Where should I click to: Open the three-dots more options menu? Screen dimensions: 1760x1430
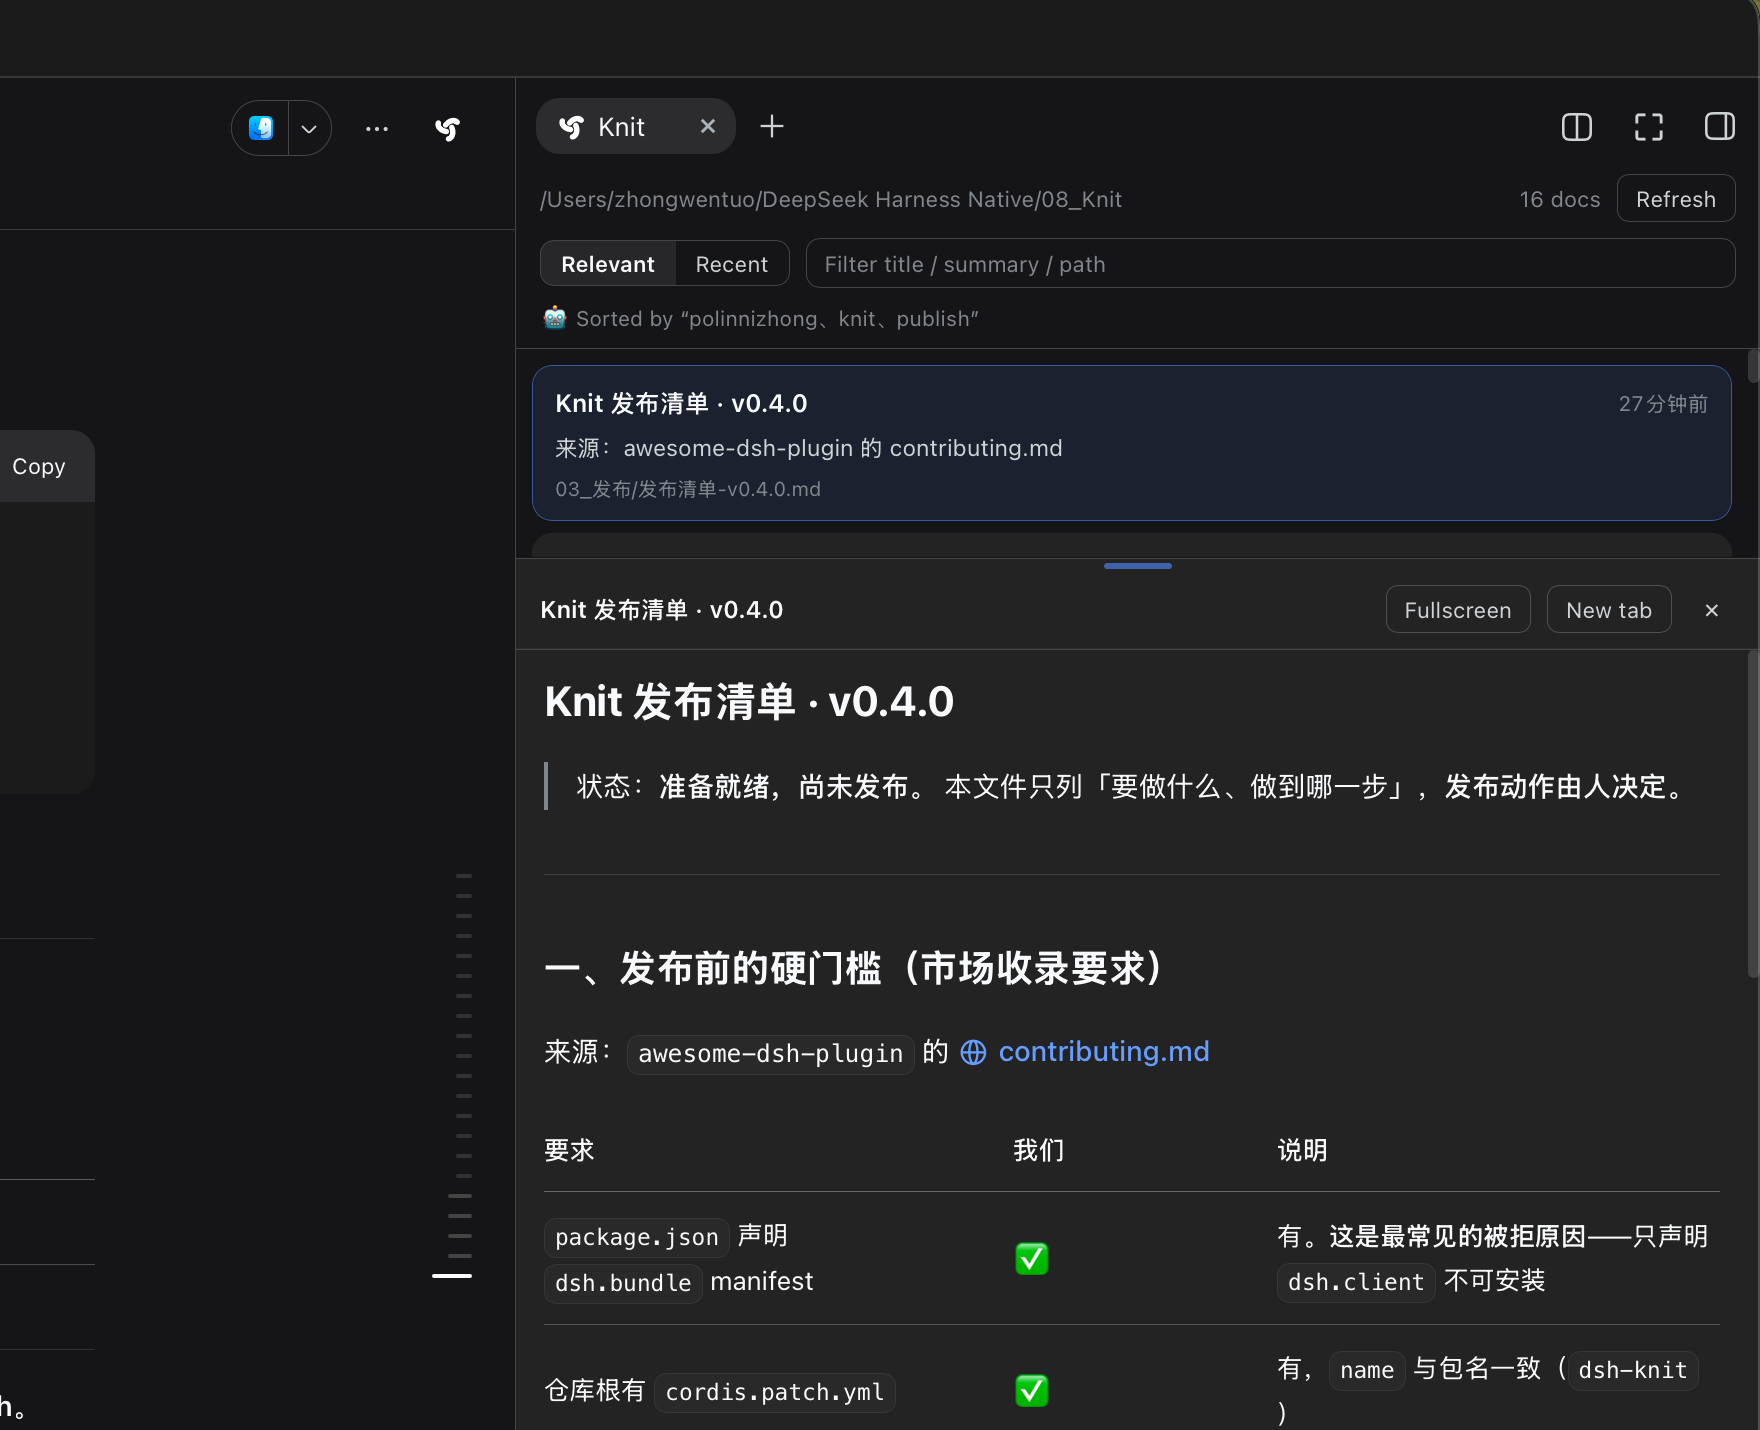377,128
